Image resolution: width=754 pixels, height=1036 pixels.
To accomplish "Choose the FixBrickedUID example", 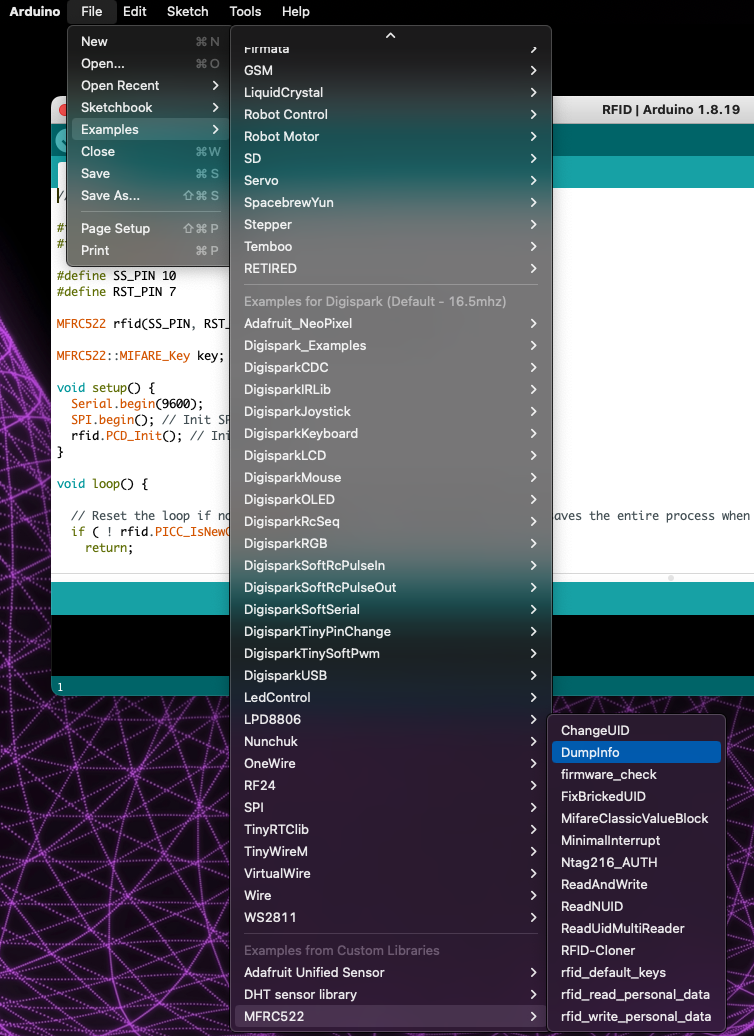I will click(636, 796).
